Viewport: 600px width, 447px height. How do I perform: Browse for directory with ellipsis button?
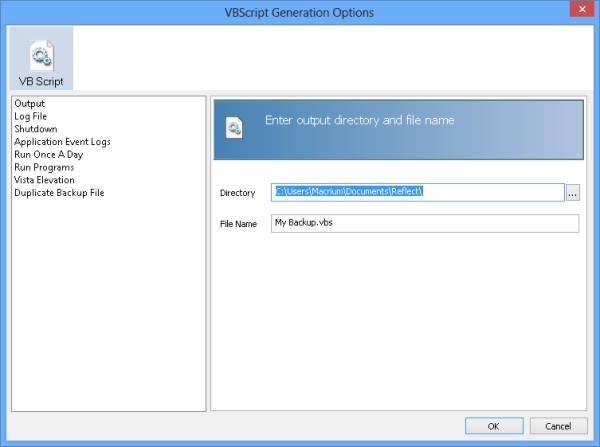click(572, 193)
